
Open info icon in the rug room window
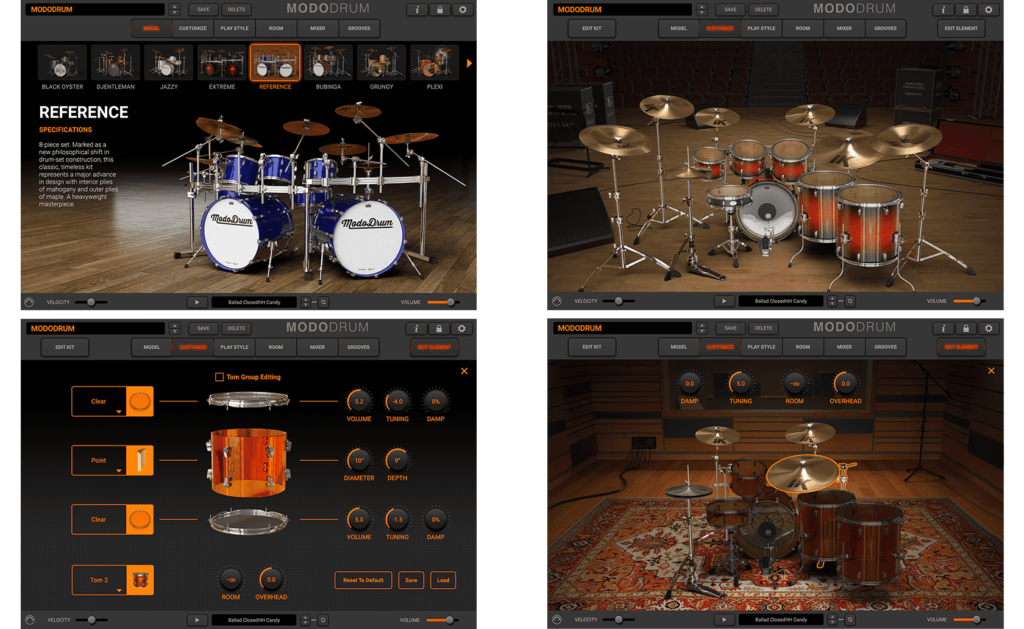click(x=943, y=328)
